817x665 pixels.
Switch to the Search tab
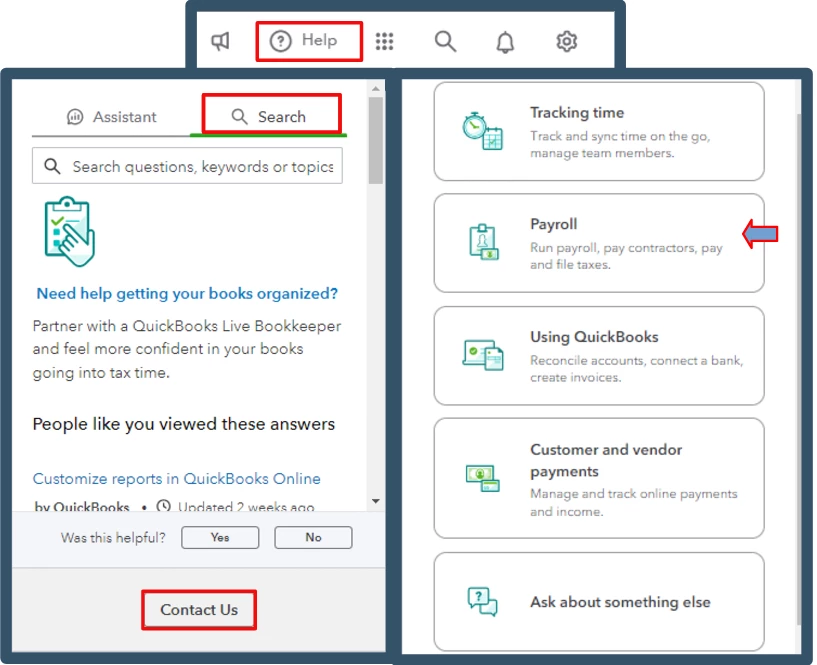point(269,117)
